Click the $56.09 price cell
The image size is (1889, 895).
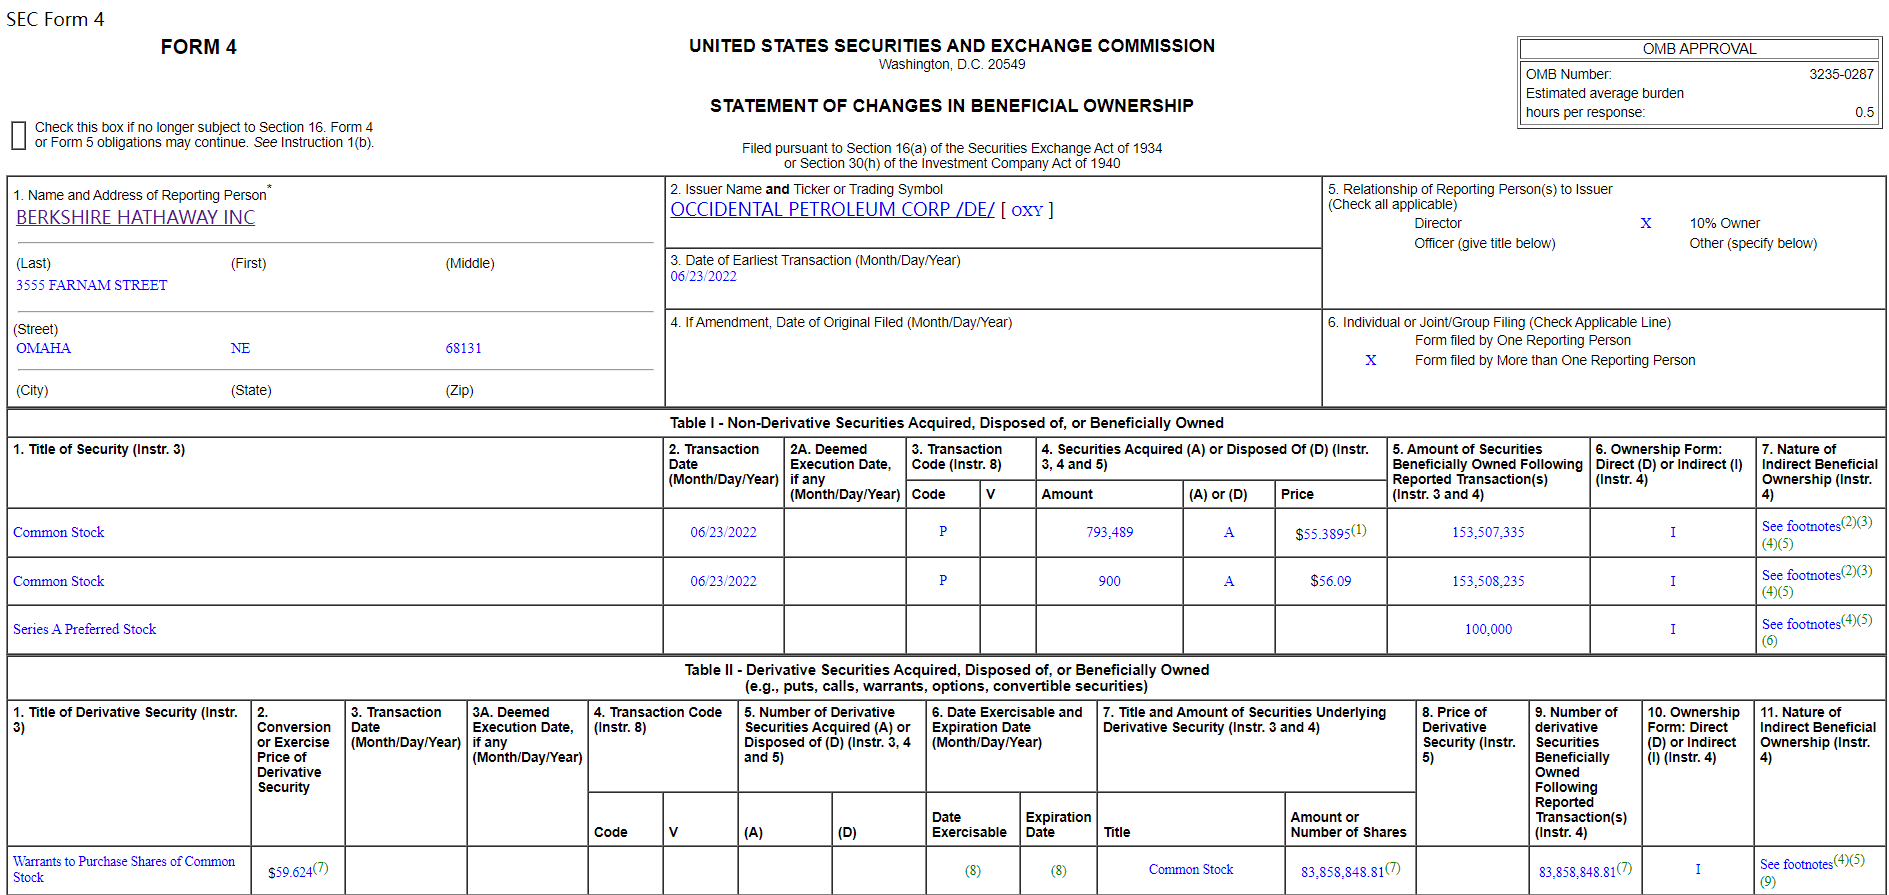pos(1331,581)
